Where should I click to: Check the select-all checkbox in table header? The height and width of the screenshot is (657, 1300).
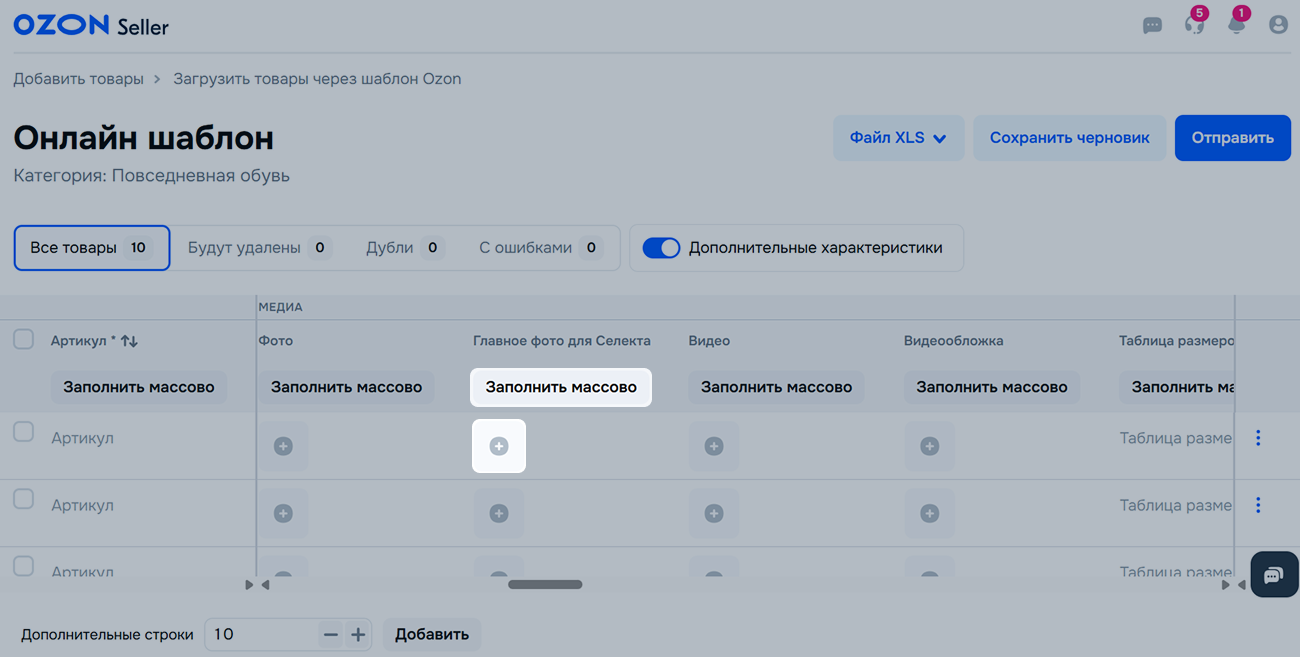click(23, 340)
